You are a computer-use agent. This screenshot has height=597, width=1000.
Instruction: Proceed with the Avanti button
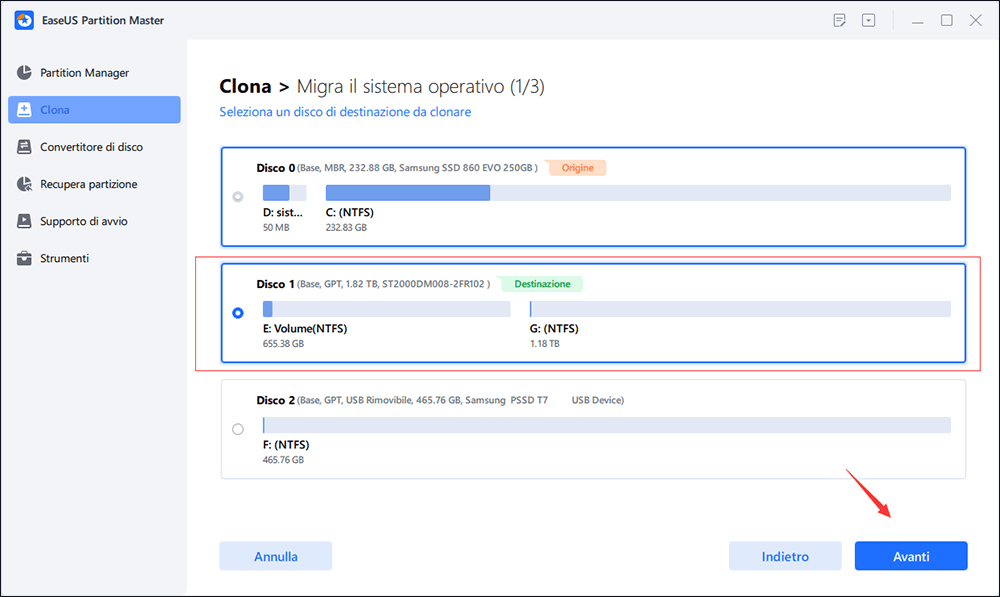click(x=911, y=556)
